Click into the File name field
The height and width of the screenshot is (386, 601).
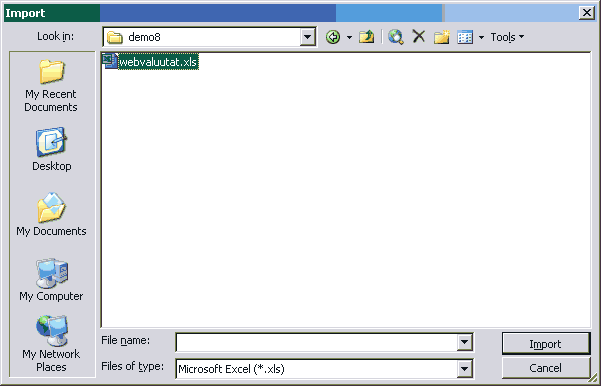coord(316,342)
